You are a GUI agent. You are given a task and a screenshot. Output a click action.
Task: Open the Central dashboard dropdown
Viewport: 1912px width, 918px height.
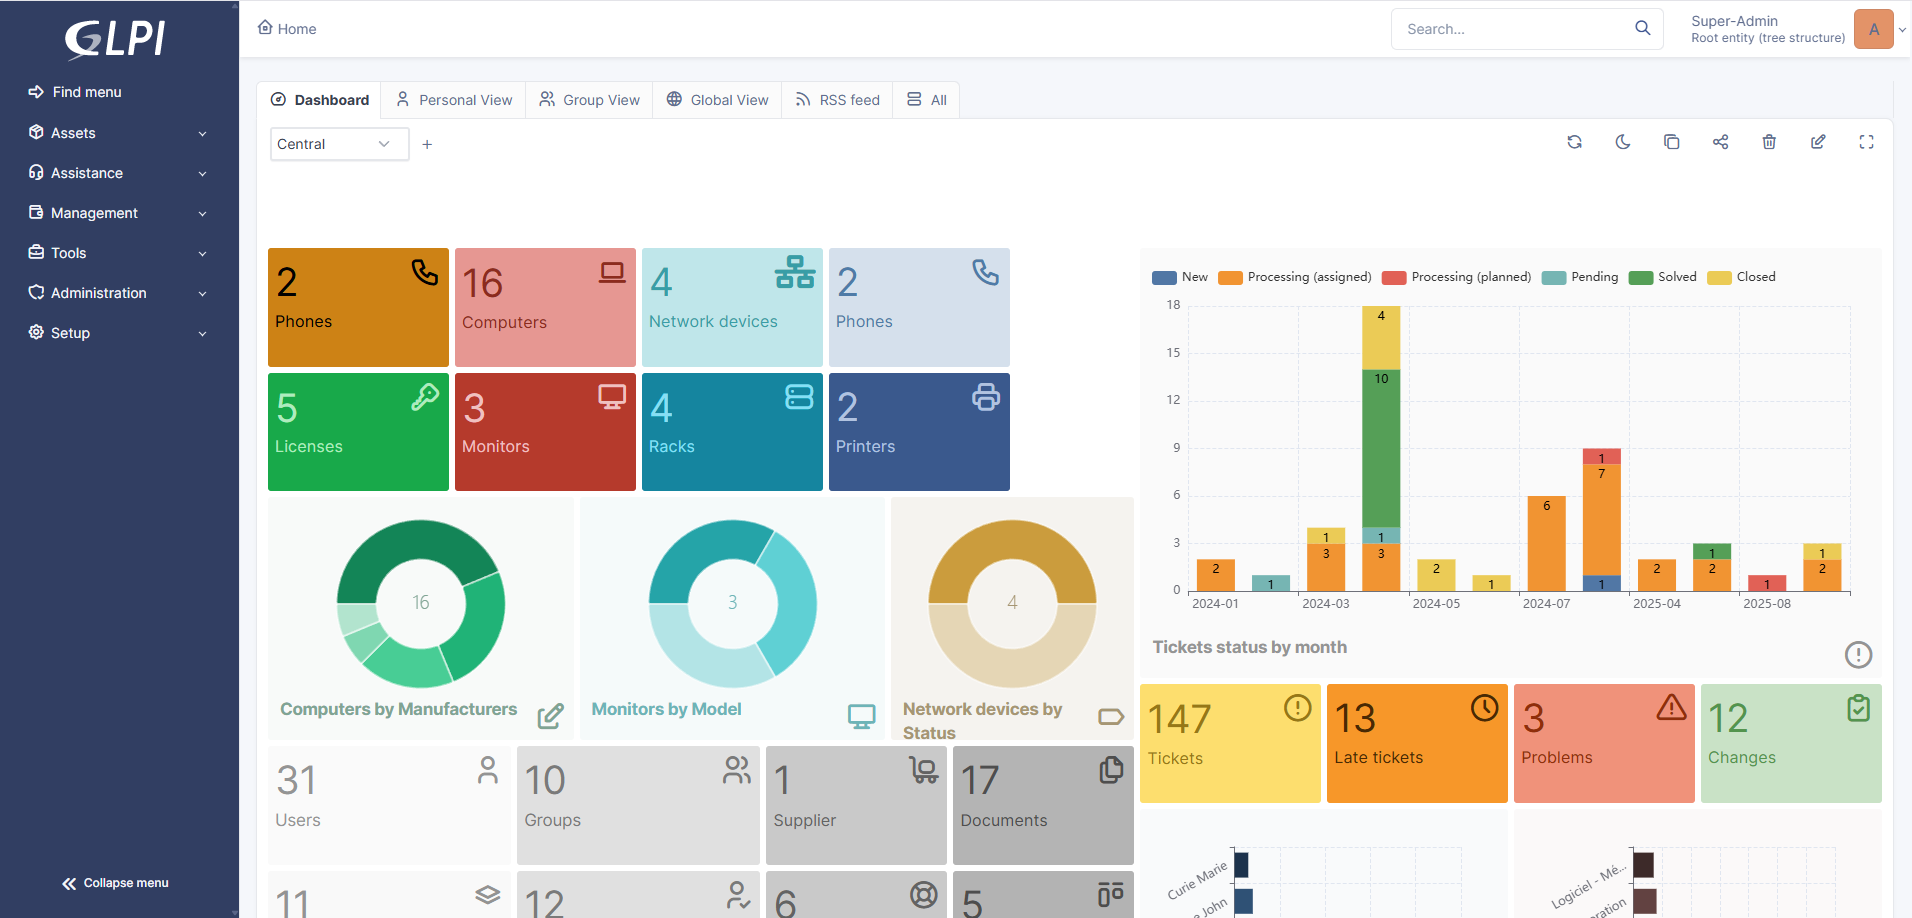(338, 144)
